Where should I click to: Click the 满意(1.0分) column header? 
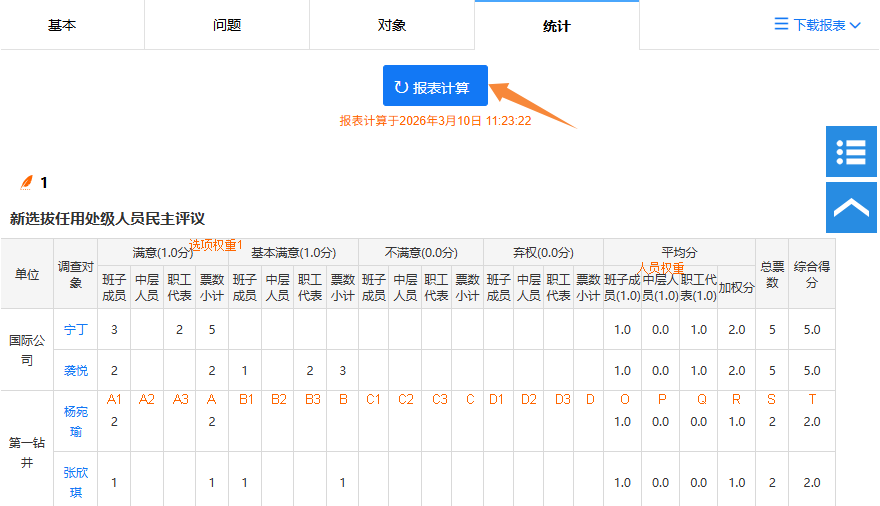coord(163,252)
